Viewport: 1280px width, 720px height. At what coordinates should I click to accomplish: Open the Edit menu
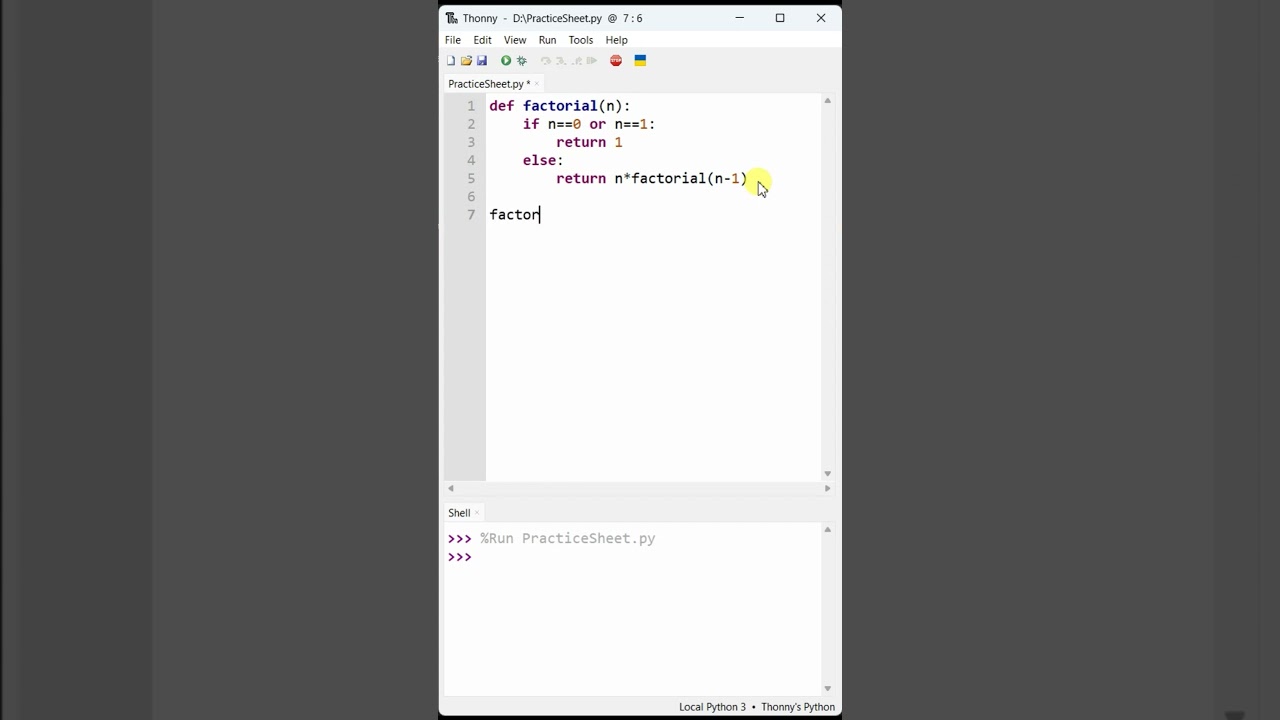pos(483,40)
